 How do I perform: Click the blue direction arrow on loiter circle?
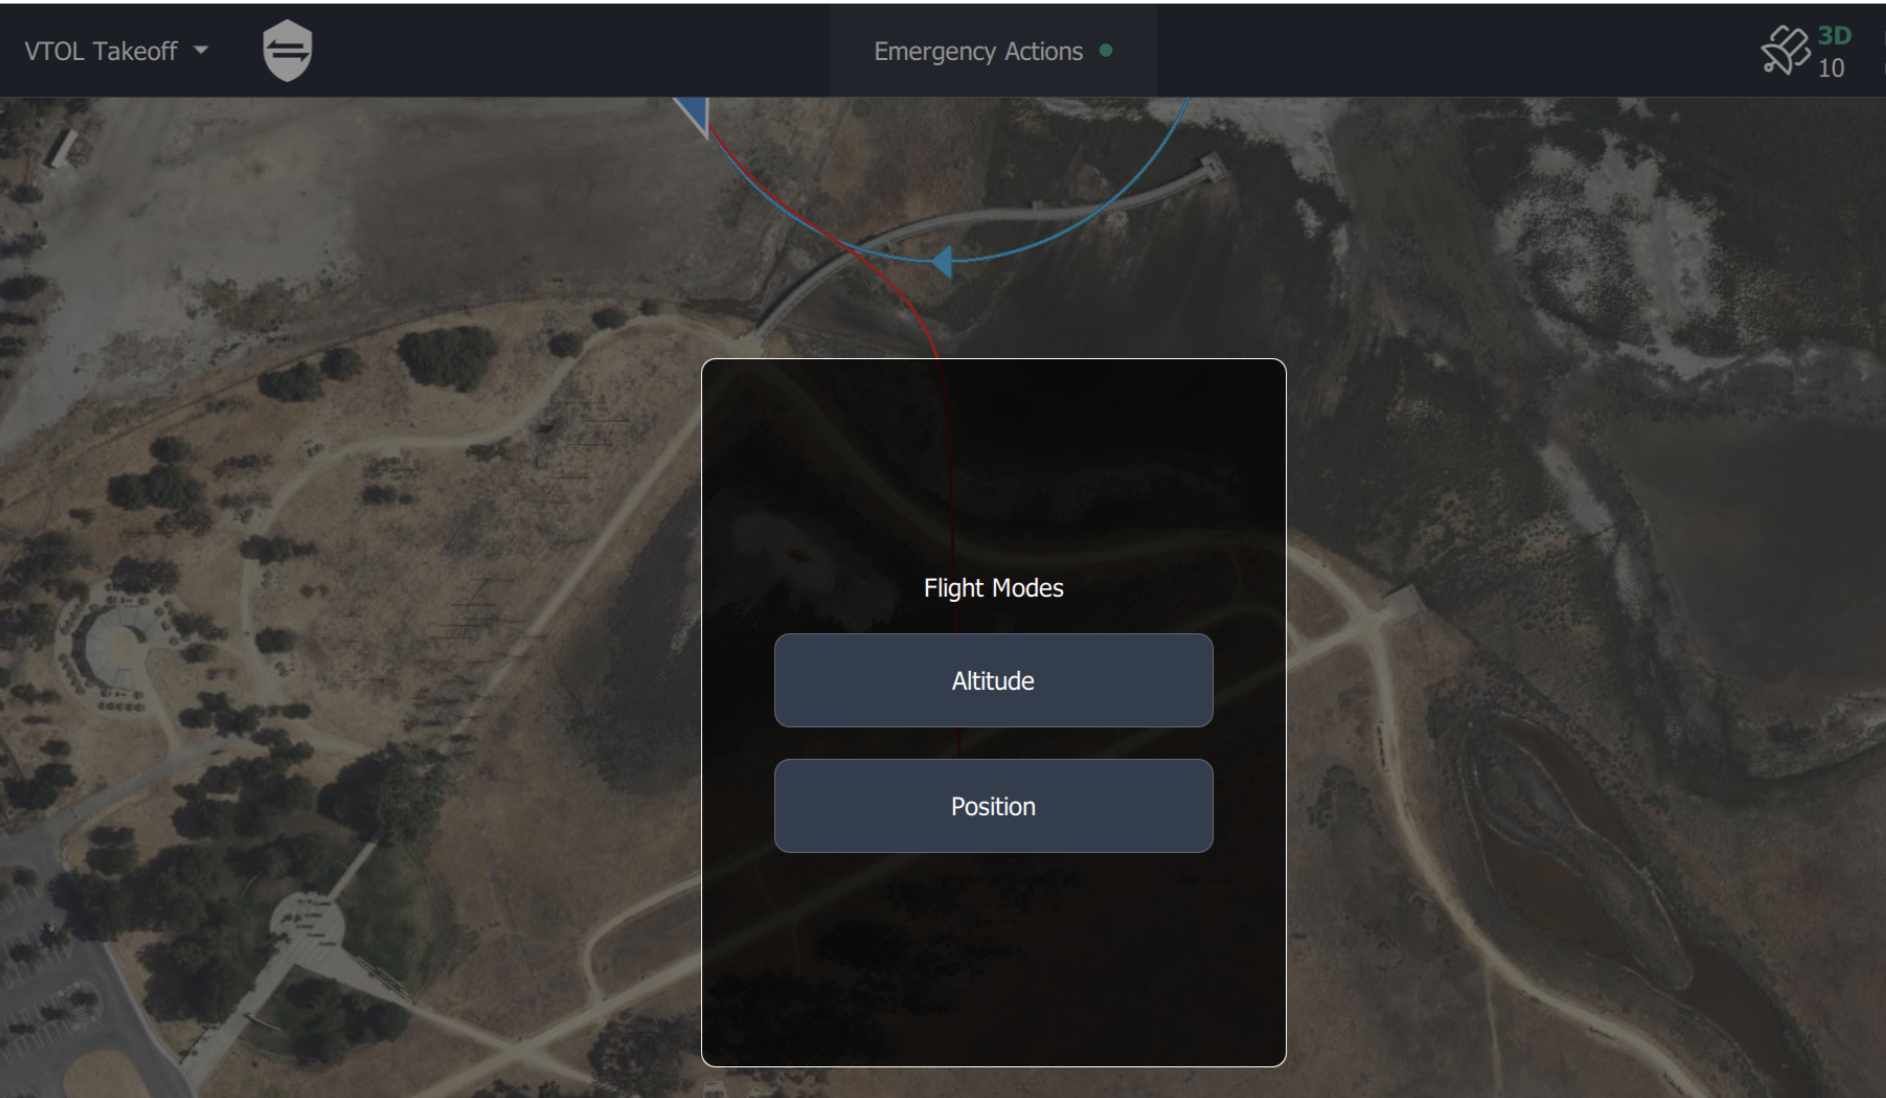tap(941, 262)
